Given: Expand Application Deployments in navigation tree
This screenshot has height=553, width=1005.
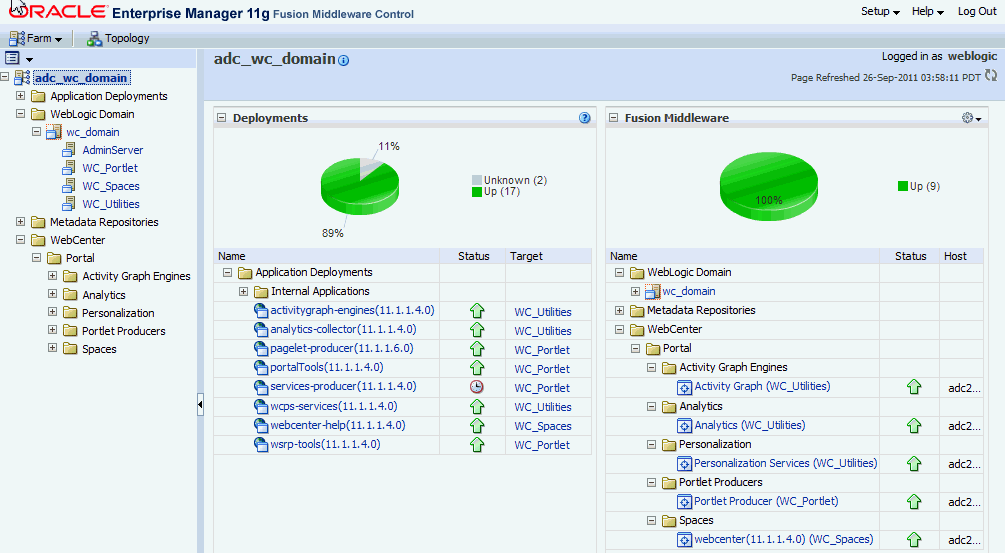Looking at the screenshot, I should pyautogui.click(x=21, y=95).
